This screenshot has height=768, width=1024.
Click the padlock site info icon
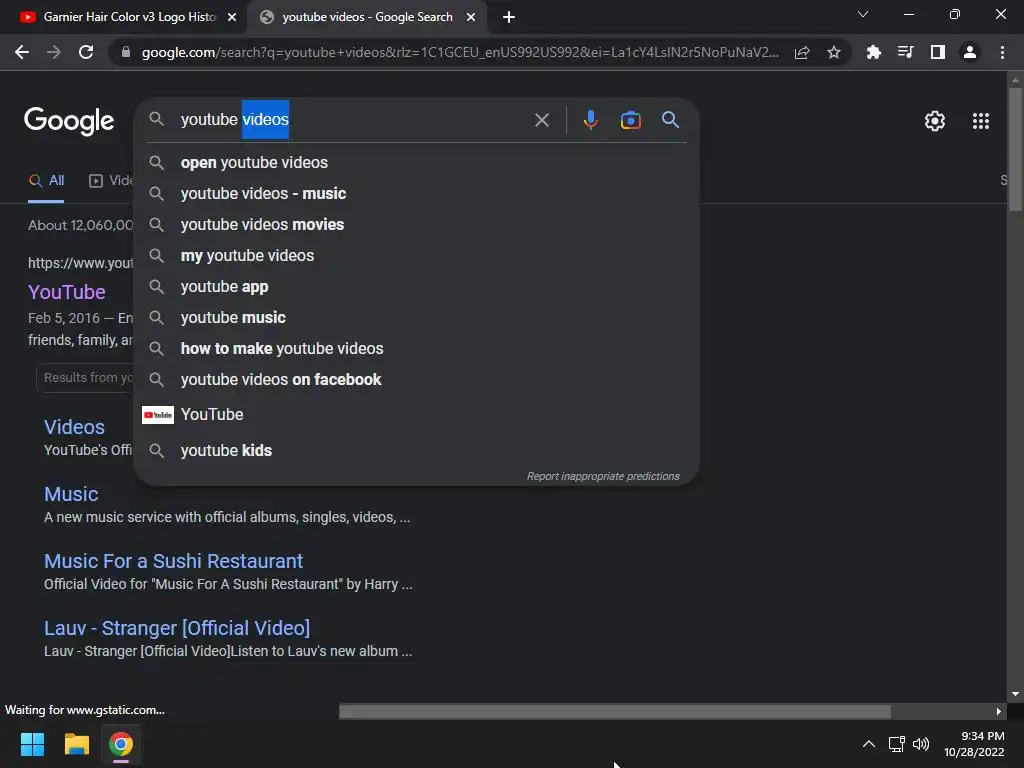126,52
